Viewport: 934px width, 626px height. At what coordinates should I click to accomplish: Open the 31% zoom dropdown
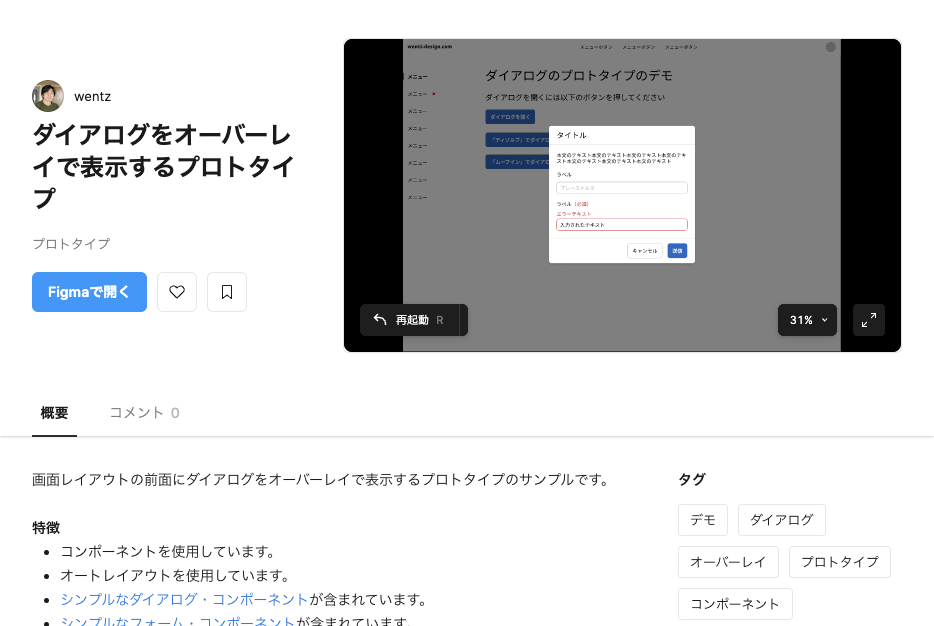tap(807, 320)
